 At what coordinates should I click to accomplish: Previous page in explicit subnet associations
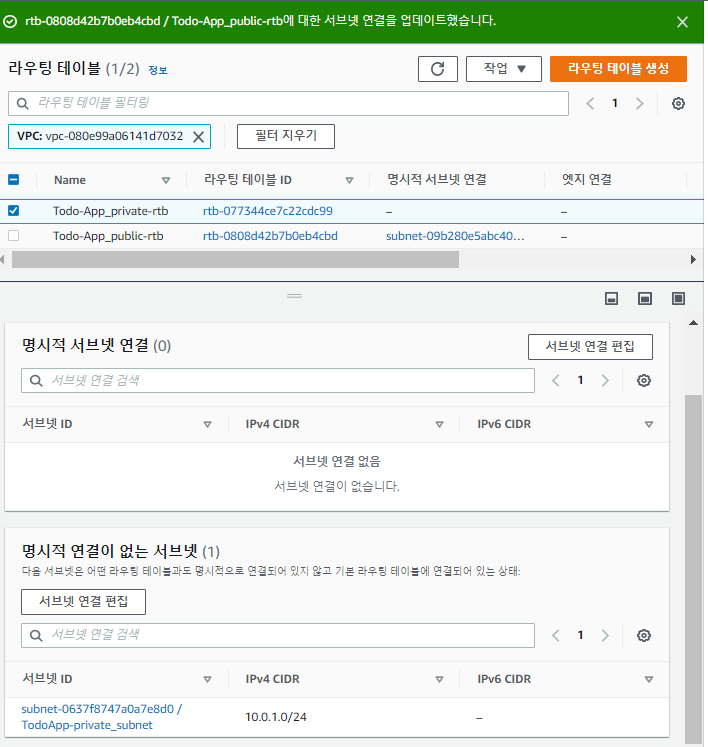tap(556, 381)
